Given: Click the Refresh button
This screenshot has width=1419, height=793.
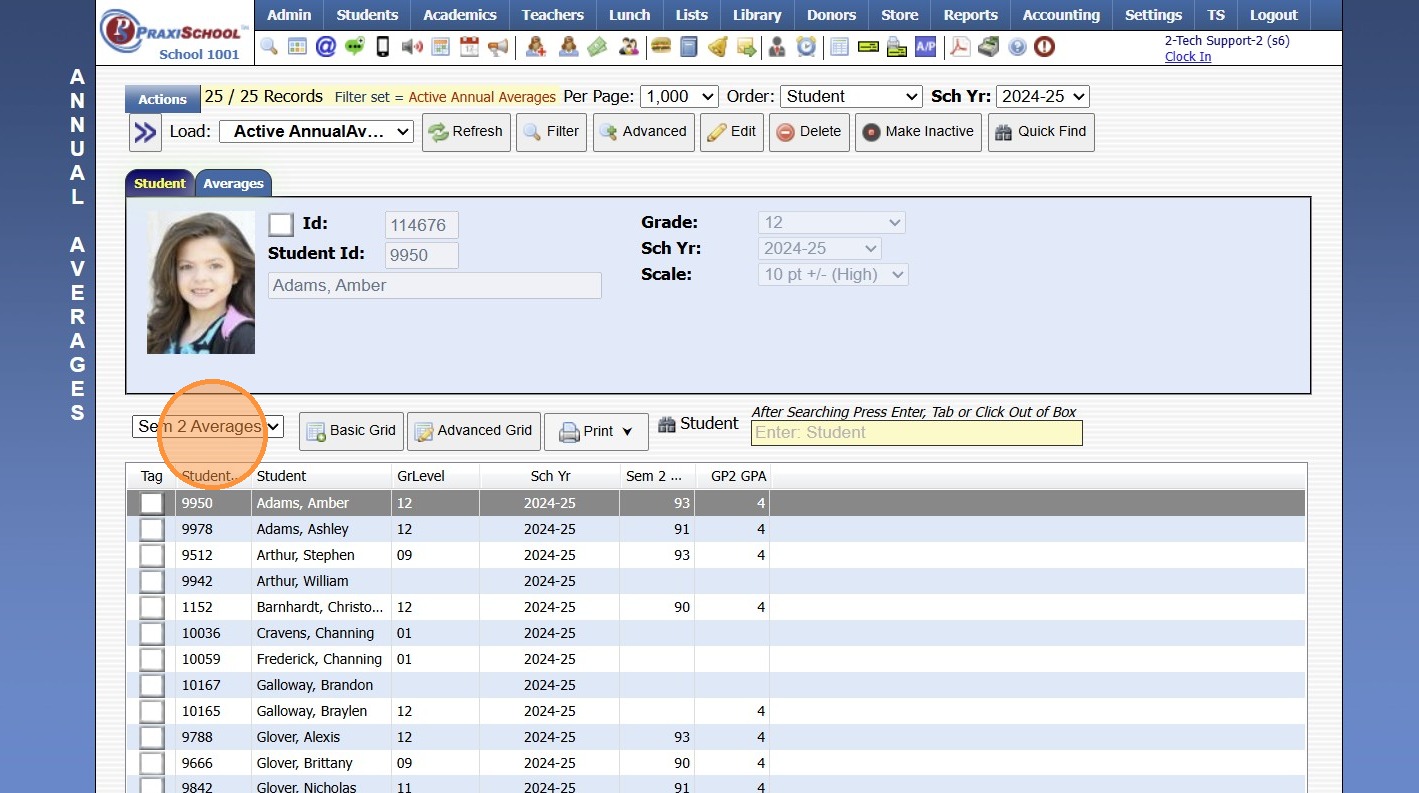Looking at the screenshot, I should [x=466, y=132].
